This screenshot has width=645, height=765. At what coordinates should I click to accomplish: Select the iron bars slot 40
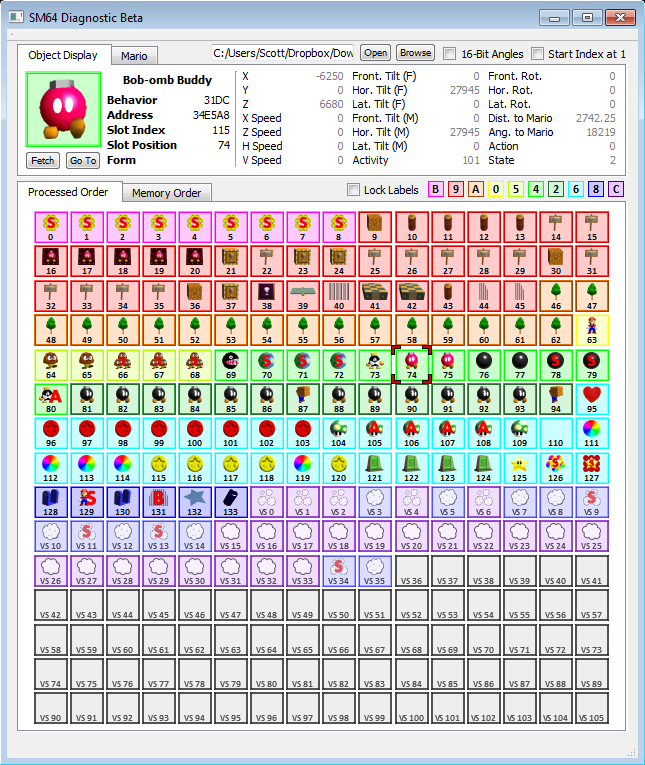[339, 296]
